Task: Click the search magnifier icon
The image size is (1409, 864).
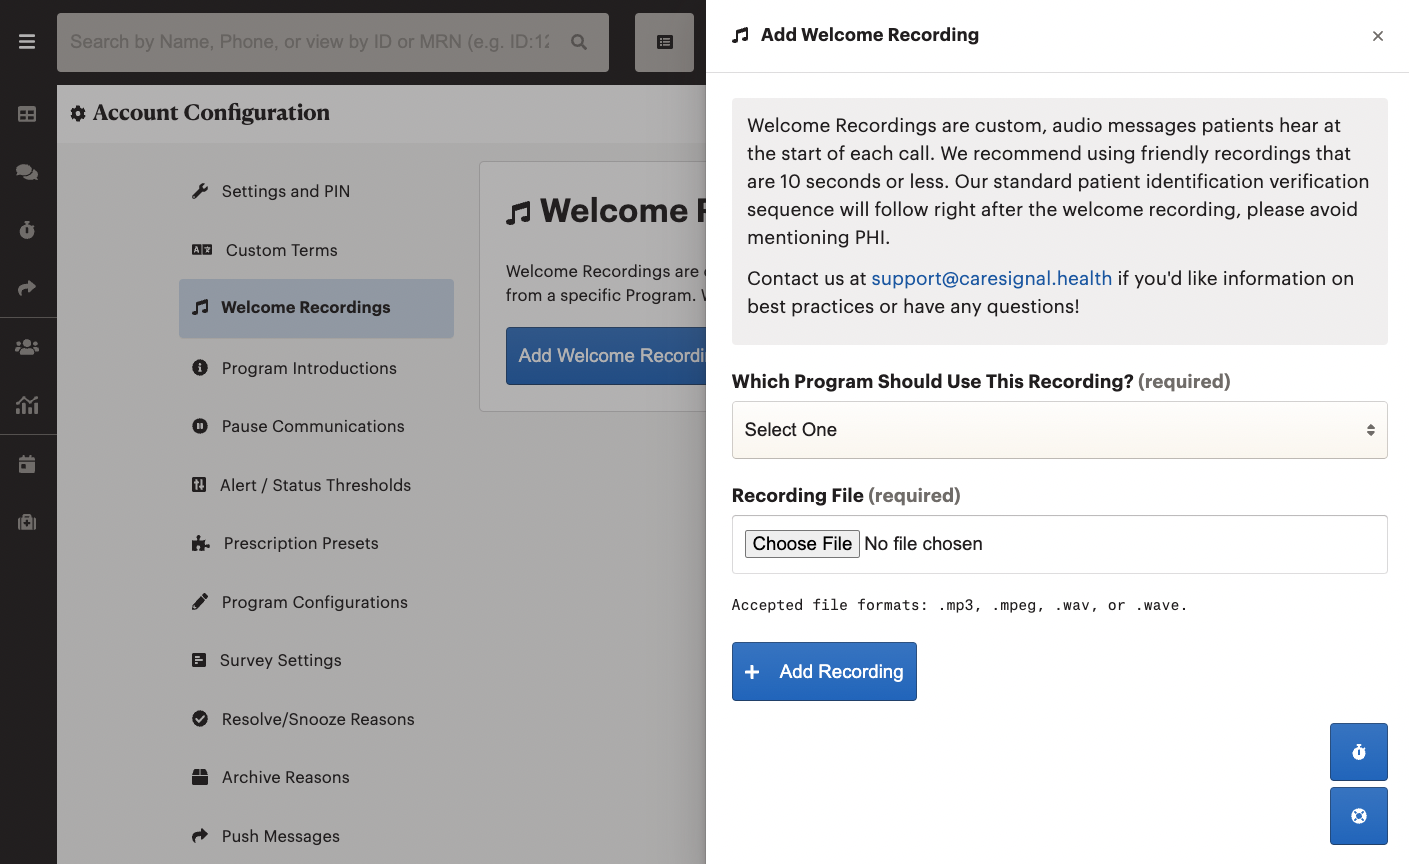Action: 579,42
